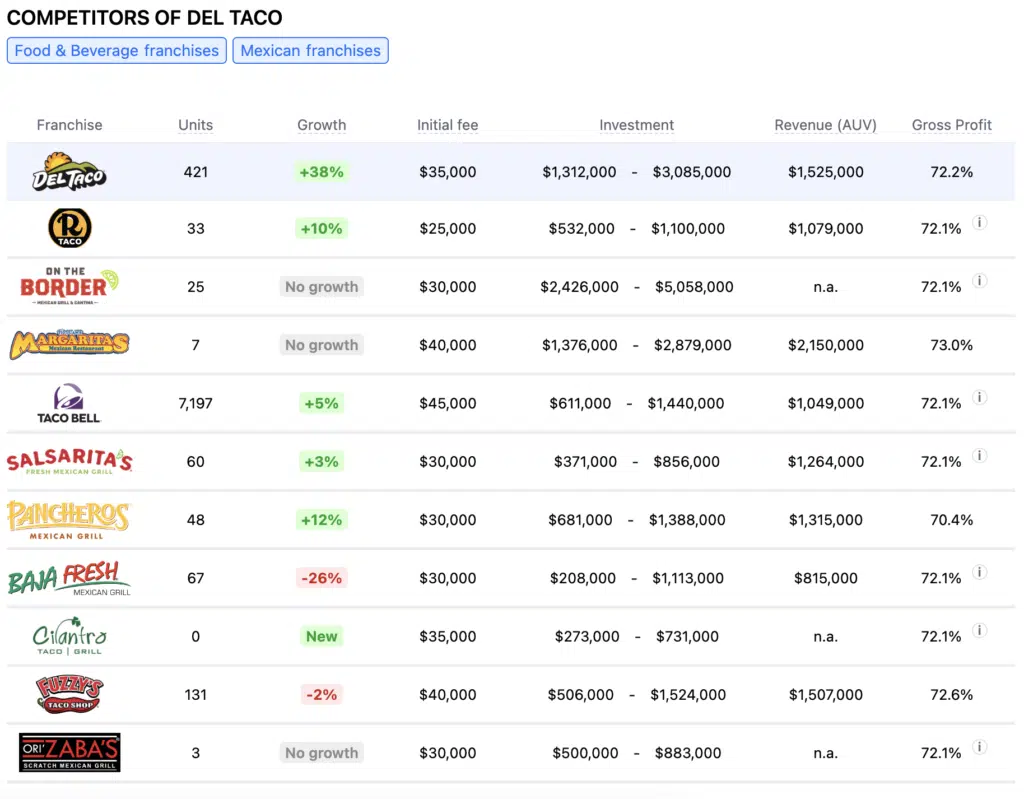The height and width of the screenshot is (799, 1024).
Task: Show info for R Taco gross profit
Action: click(x=980, y=223)
